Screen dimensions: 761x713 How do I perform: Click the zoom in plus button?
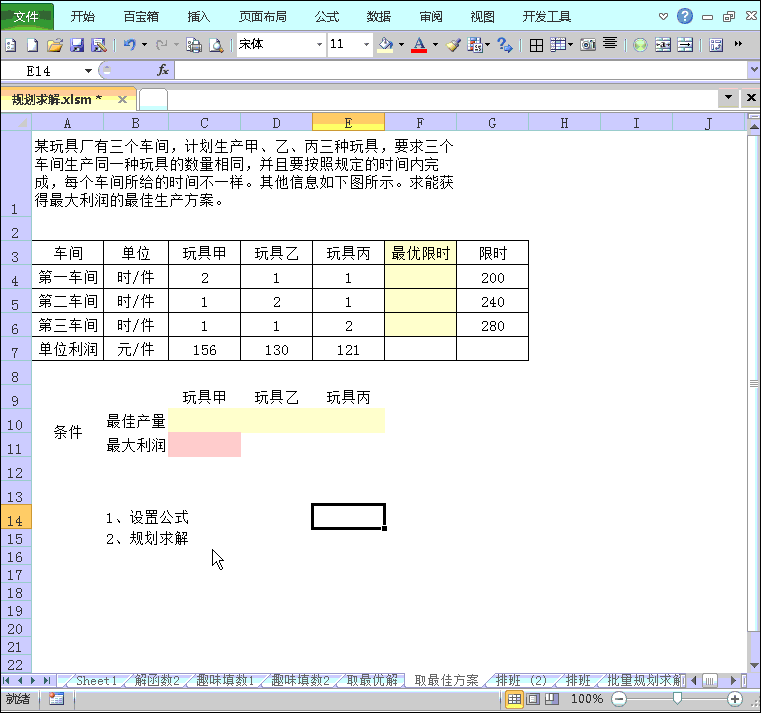[735, 699]
